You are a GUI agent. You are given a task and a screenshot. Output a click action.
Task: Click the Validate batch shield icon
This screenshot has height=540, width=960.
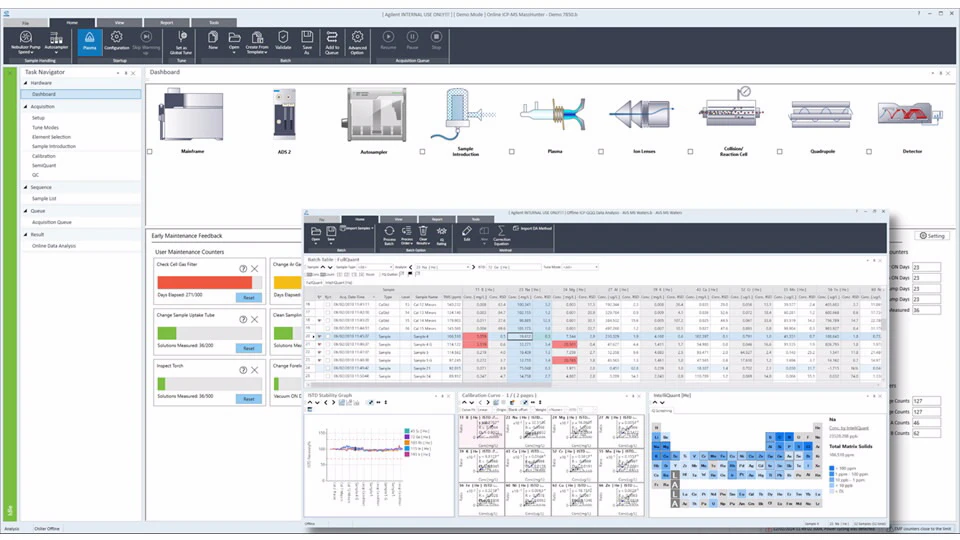(x=283, y=40)
